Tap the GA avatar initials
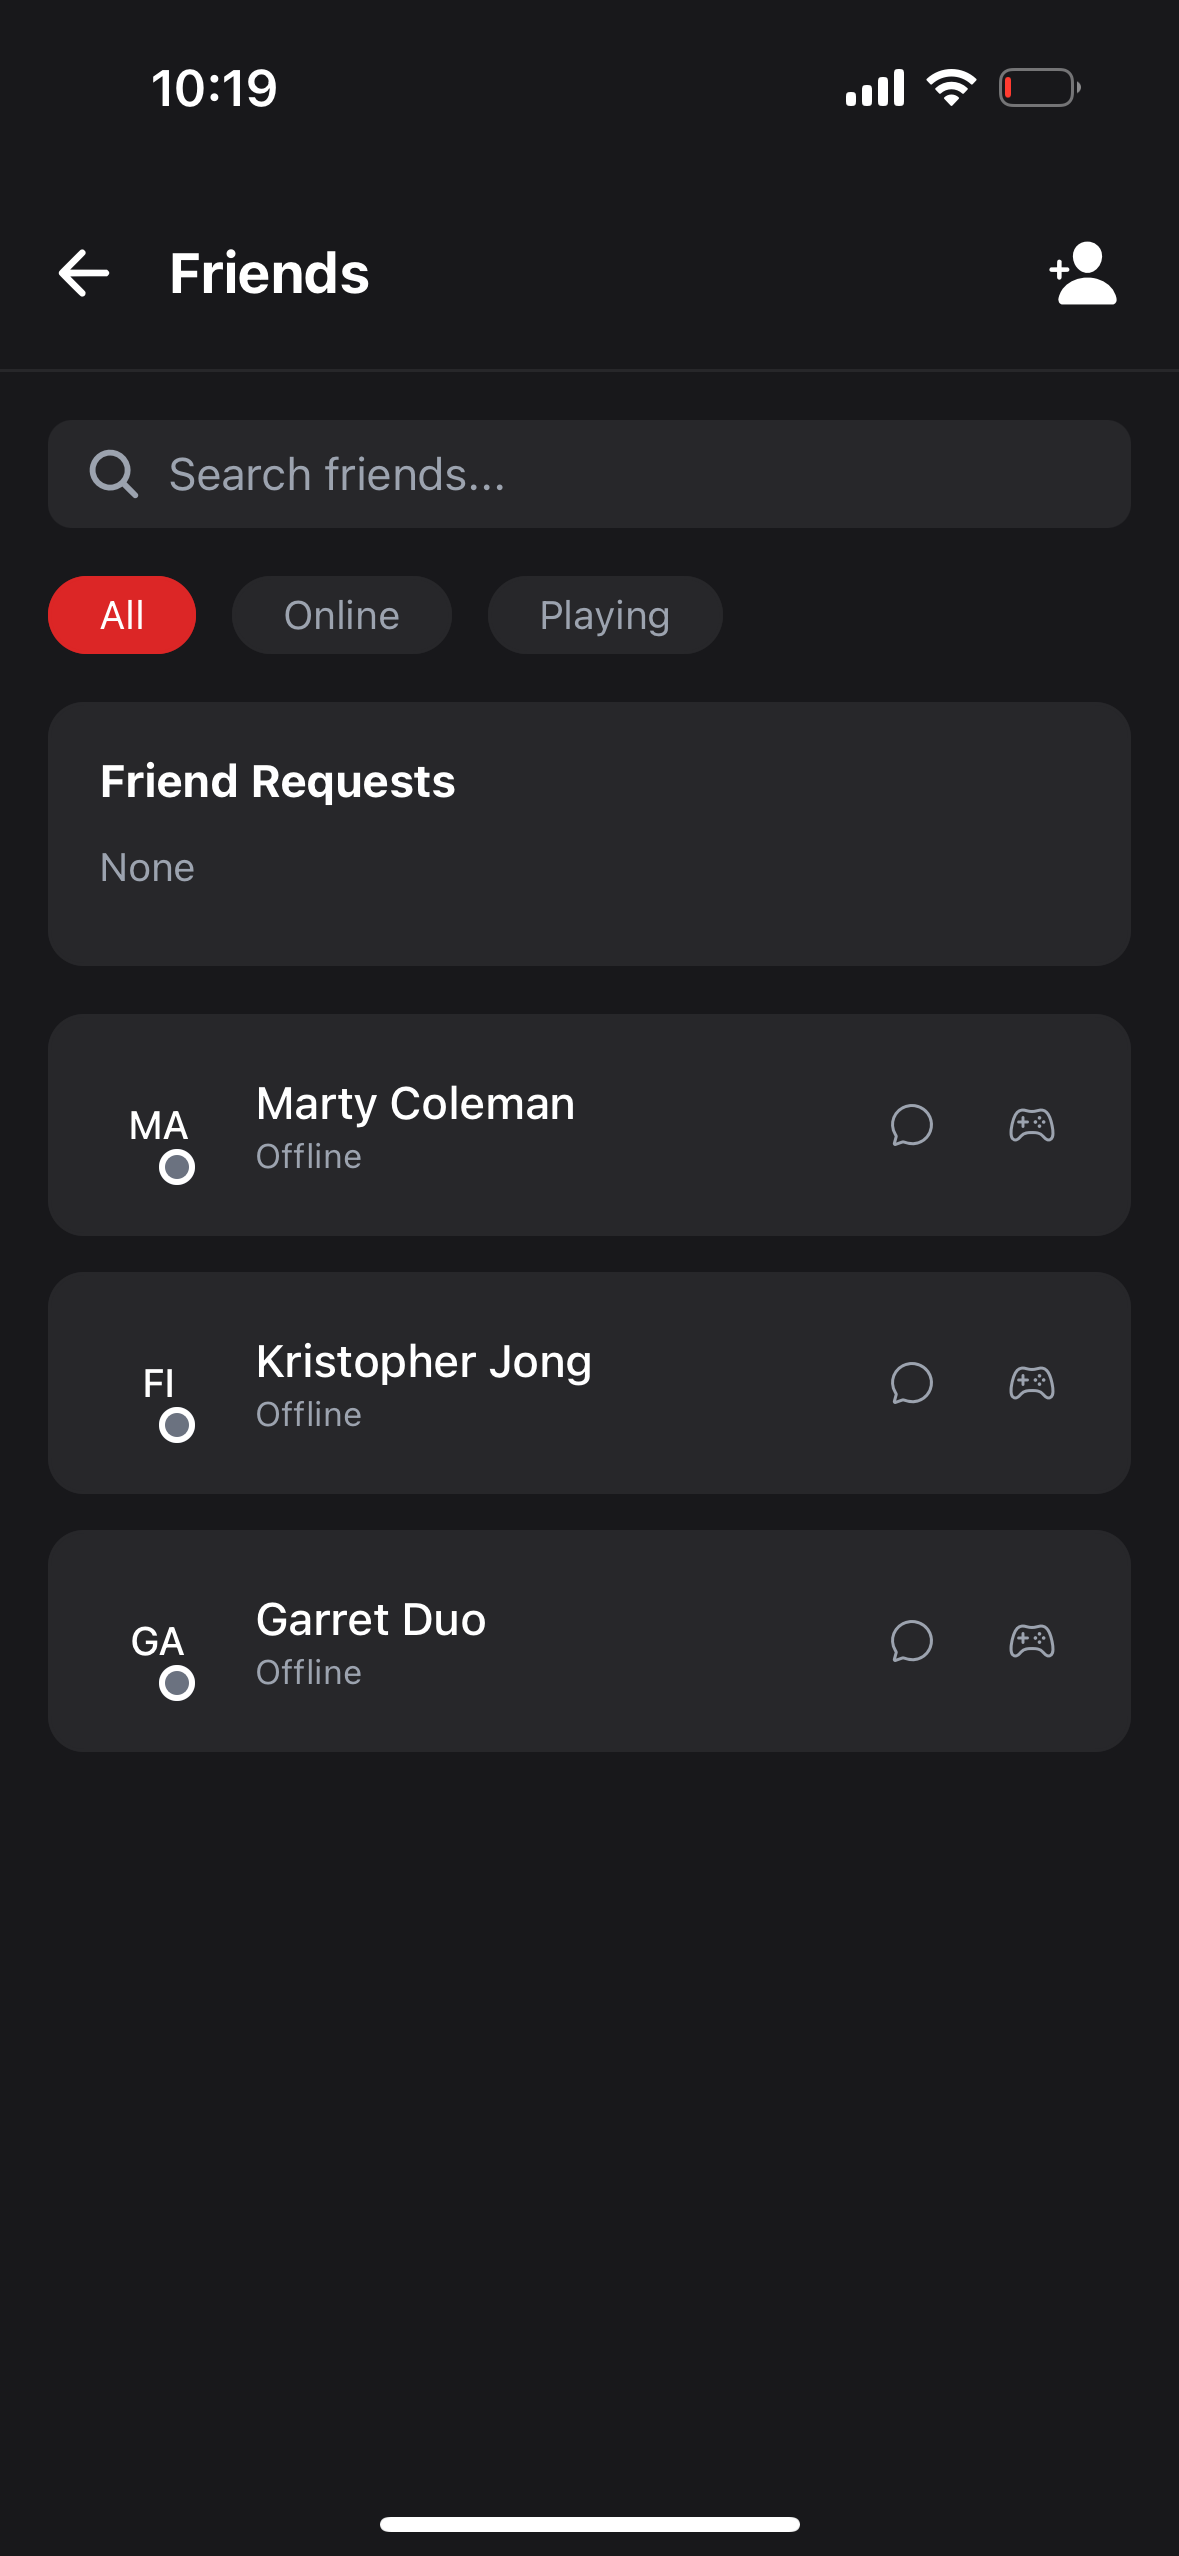Screen dimensions: 1179x2556 (x=158, y=1642)
